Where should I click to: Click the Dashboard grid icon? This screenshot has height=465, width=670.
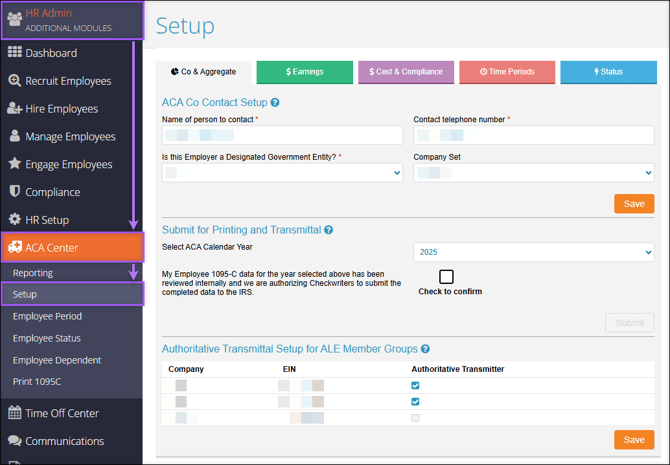(15, 52)
